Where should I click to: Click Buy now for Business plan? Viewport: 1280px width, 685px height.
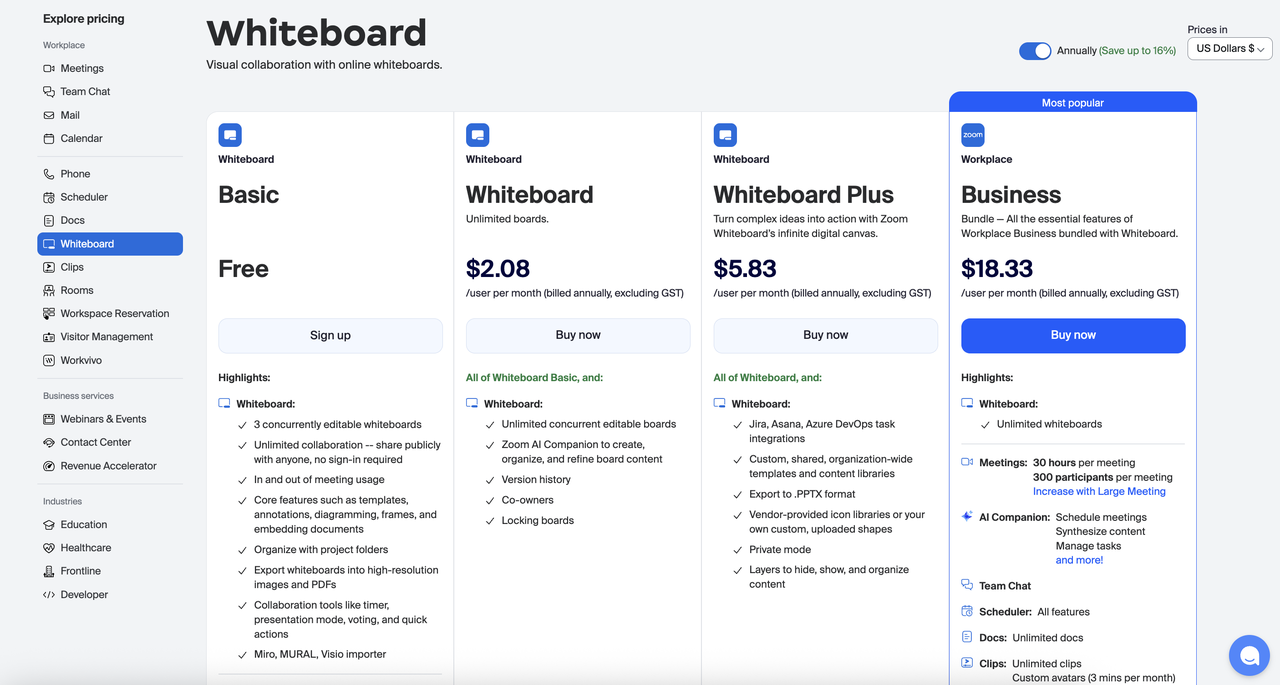click(x=1073, y=336)
